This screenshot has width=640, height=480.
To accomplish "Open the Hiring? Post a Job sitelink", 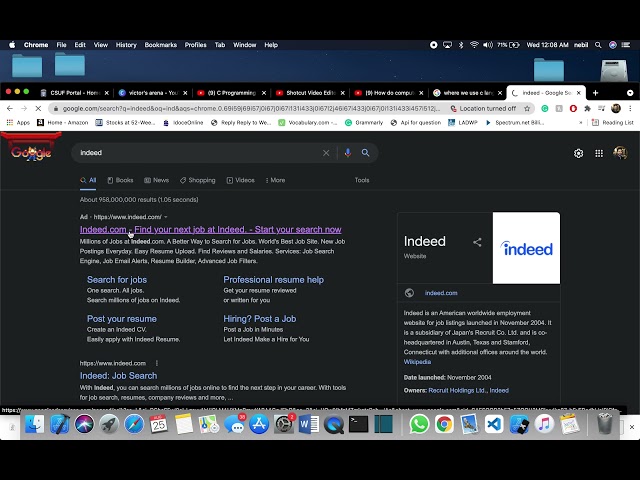I will coord(260,319).
